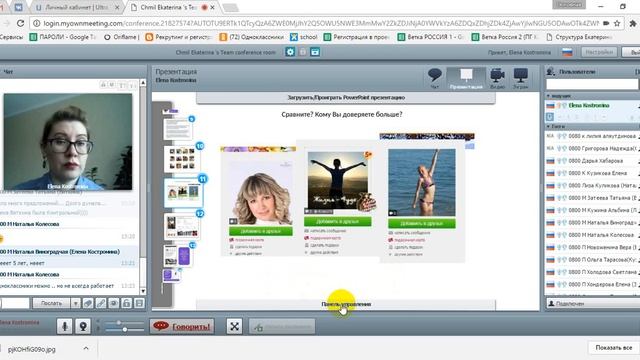Click the green "Добавить в друзья" button under blonde woman

[261, 231]
